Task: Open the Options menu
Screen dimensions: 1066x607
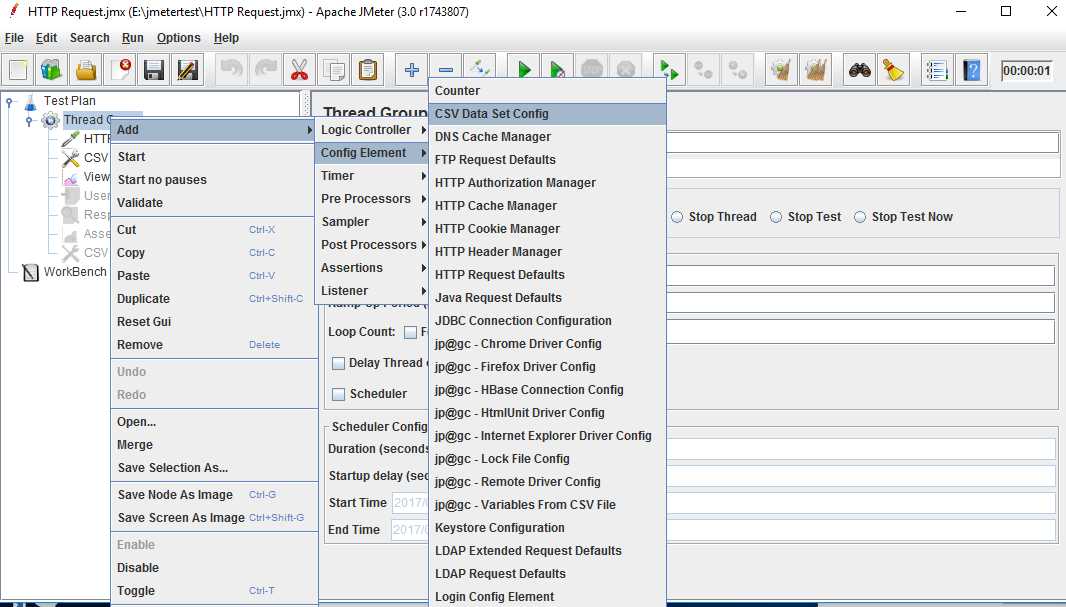Action: pyautogui.click(x=179, y=38)
